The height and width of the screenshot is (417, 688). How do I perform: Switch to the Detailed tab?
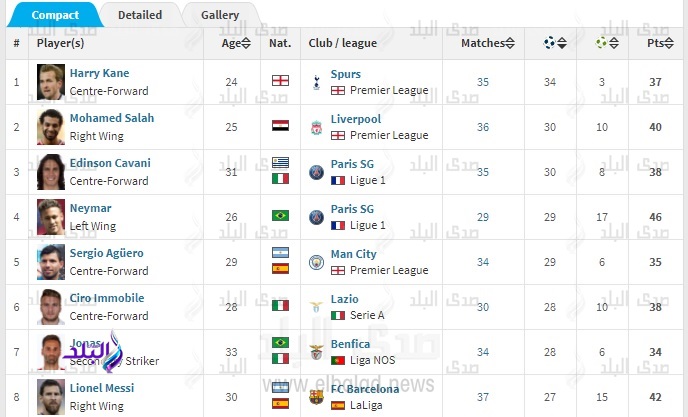click(140, 15)
